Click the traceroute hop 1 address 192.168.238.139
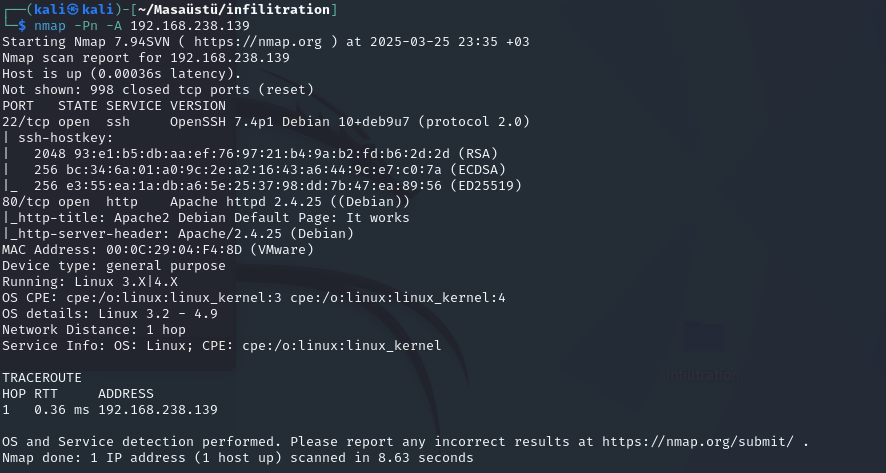 coord(158,410)
